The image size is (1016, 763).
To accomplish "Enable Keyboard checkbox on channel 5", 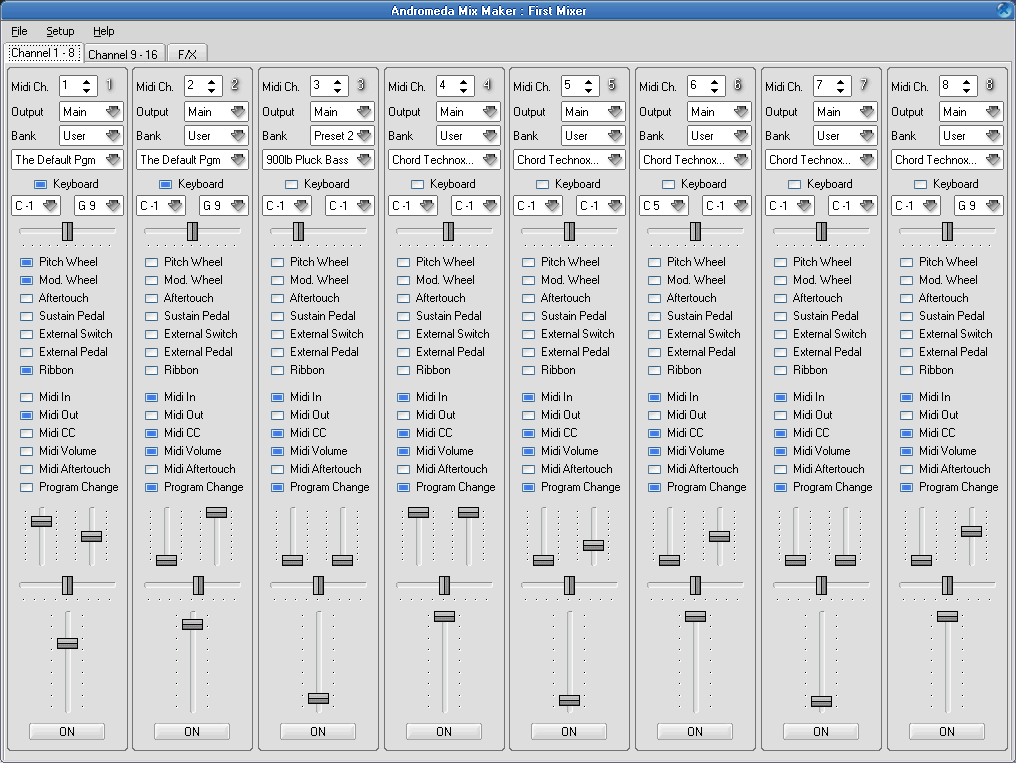I will point(542,185).
